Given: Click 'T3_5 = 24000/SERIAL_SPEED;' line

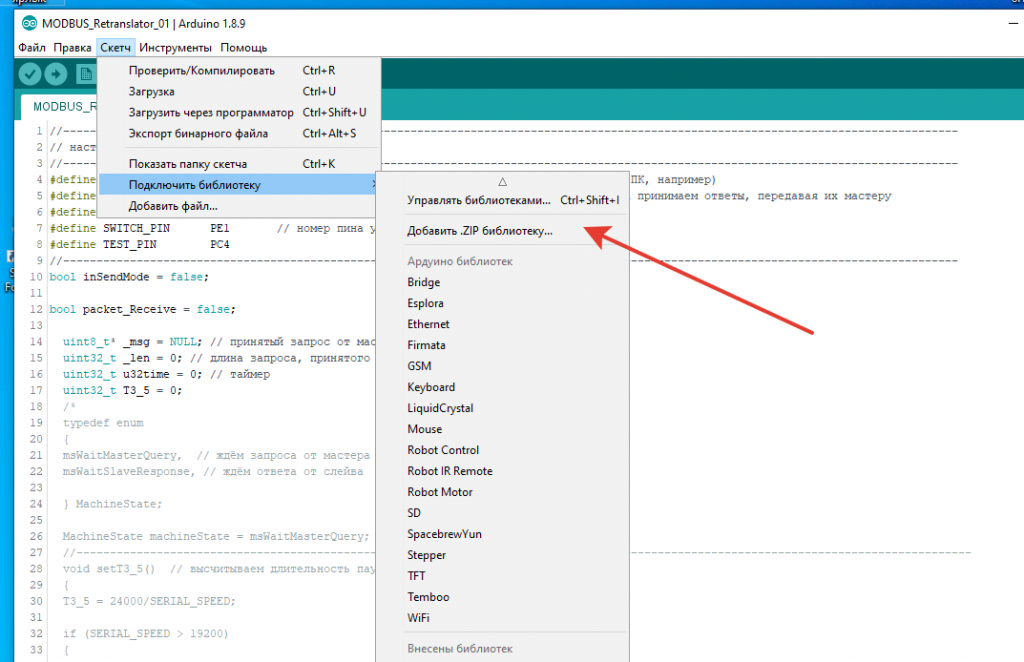Looking at the screenshot, I should [x=149, y=601].
